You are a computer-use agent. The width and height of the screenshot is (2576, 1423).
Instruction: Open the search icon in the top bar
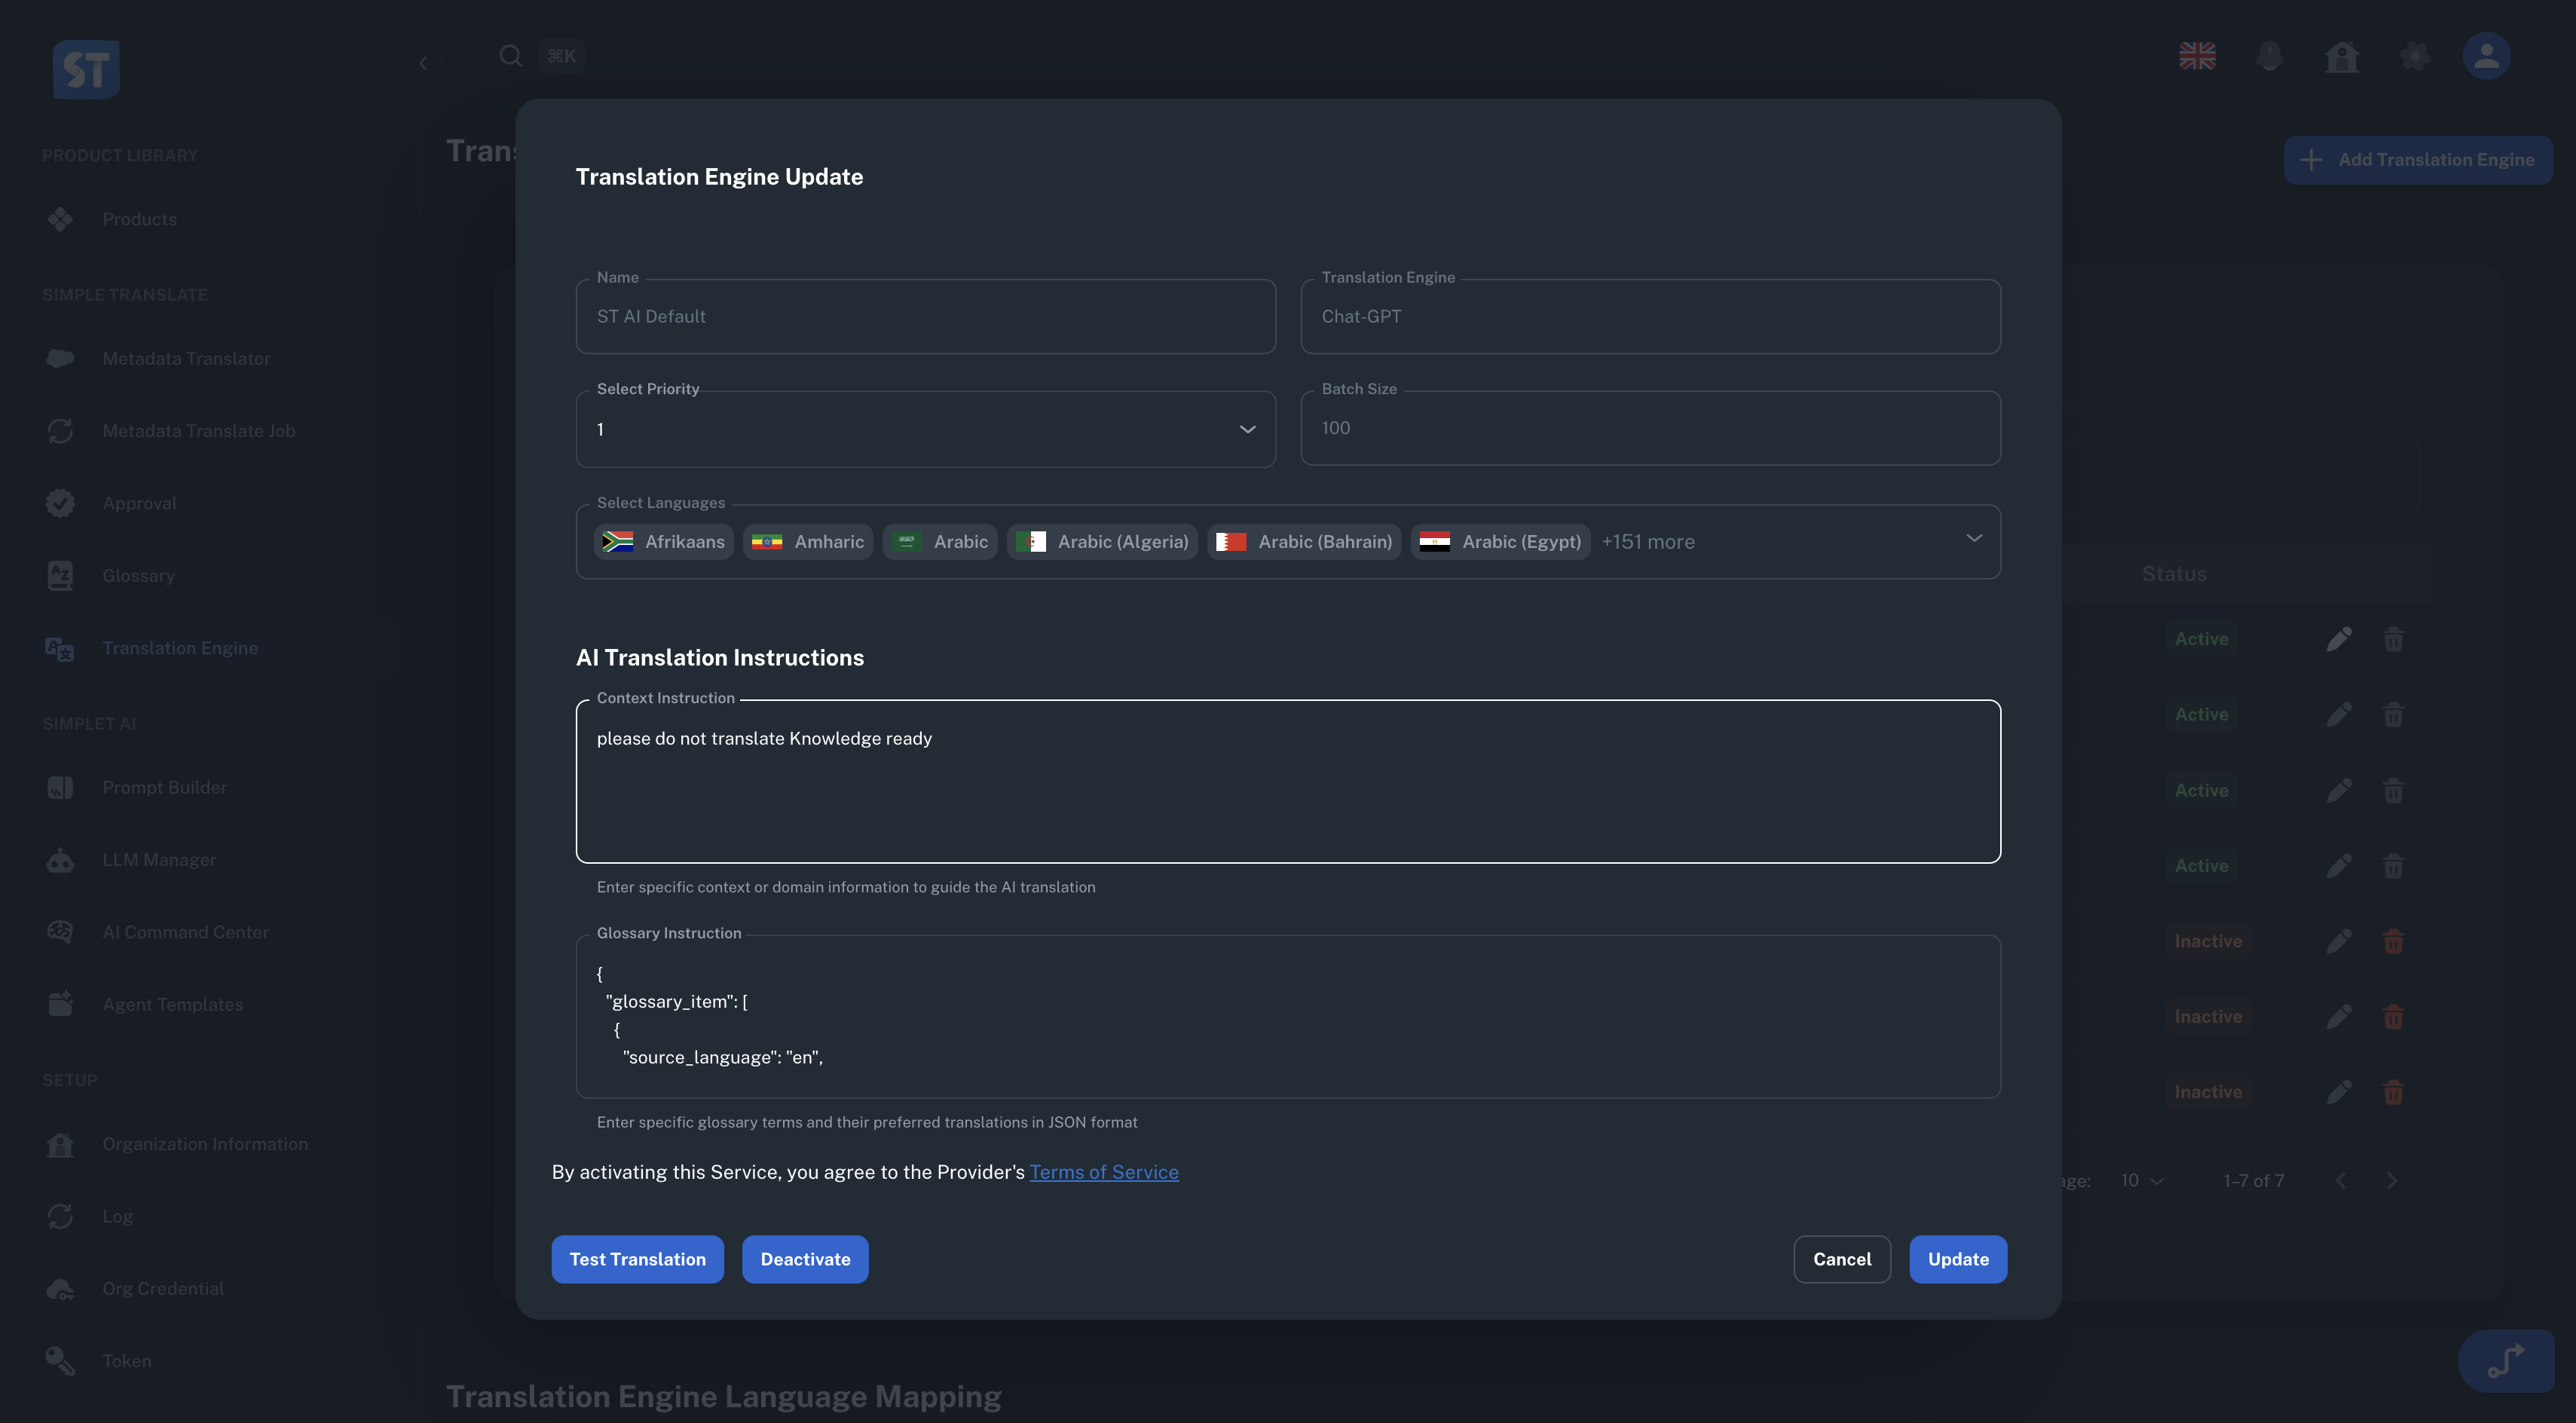coord(510,56)
